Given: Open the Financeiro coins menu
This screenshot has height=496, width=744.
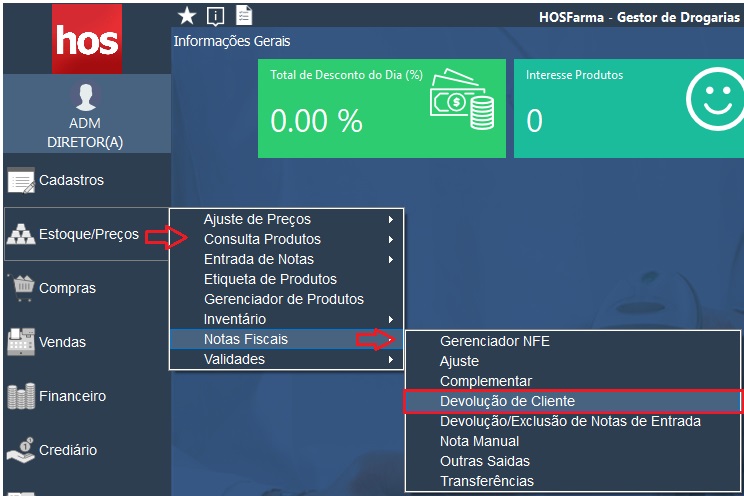Looking at the screenshot, I should 71,396.
